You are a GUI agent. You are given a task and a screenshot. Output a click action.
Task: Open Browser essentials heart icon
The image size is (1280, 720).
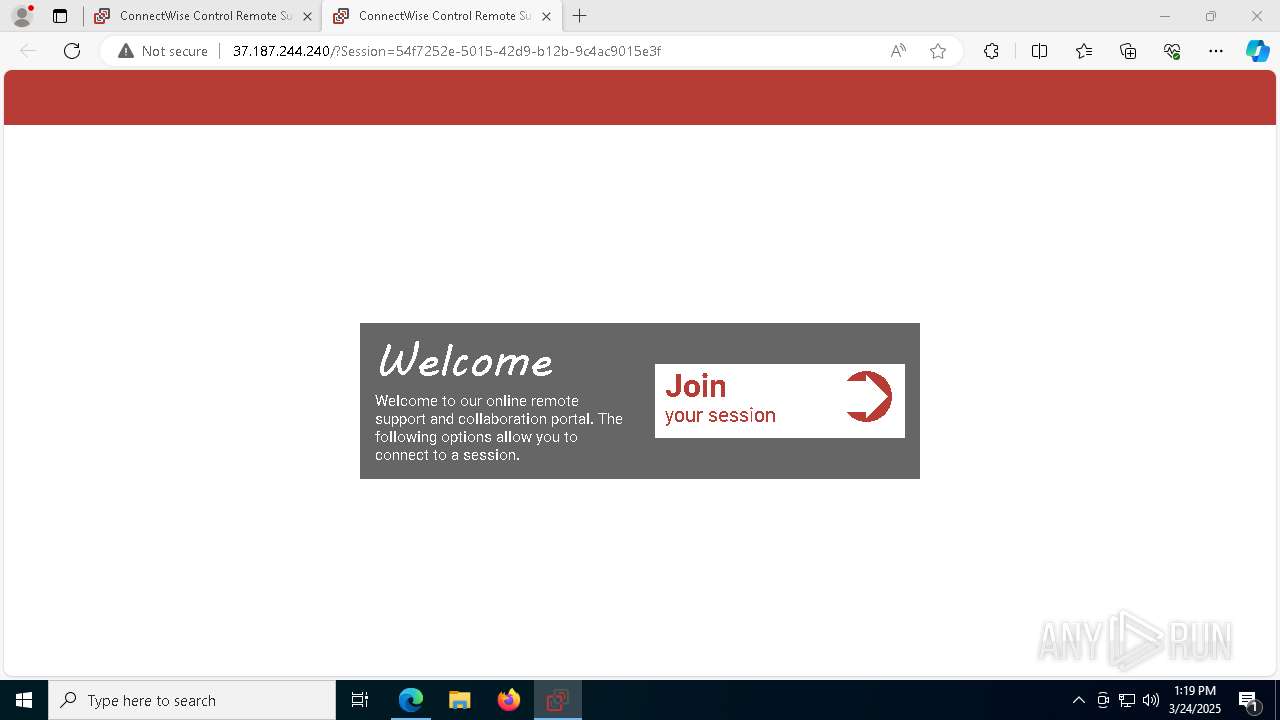pyautogui.click(x=1172, y=51)
